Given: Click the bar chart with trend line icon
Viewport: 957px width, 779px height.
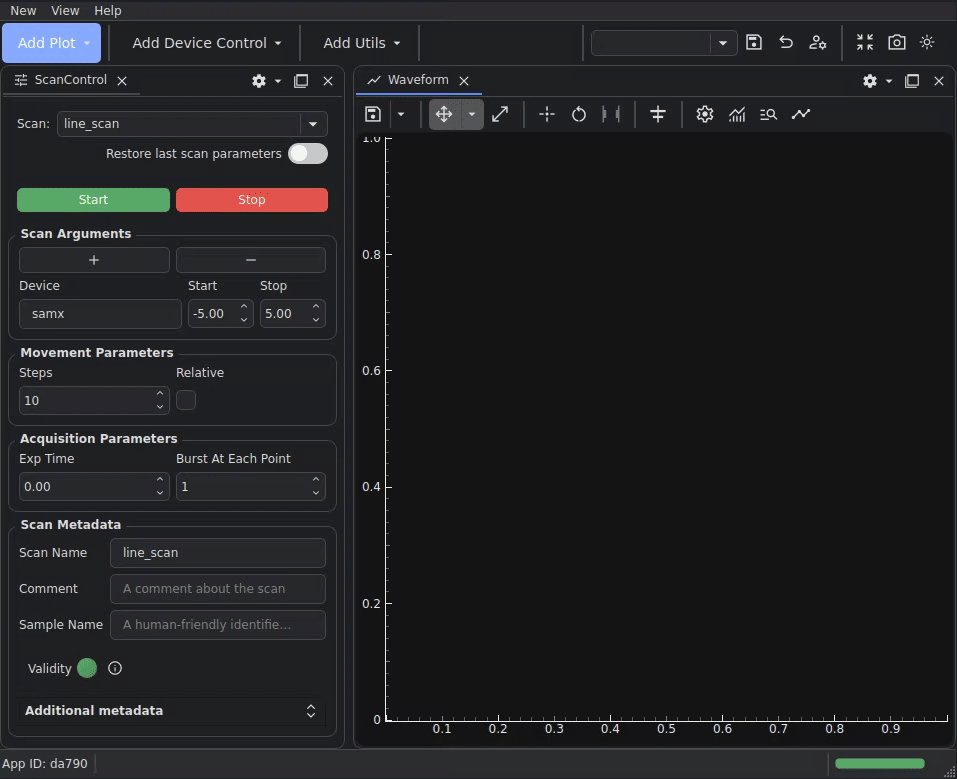Looking at the screenshot, I should tap(737, 114).
